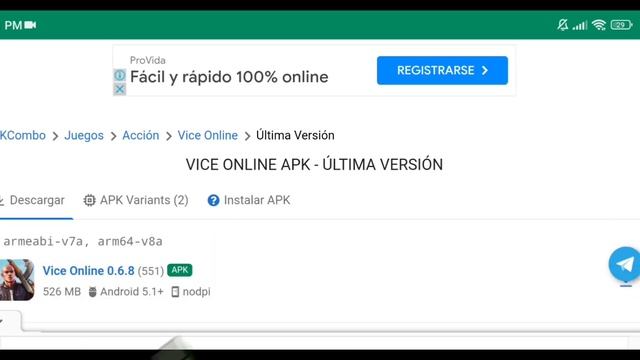The width and height of the screenshot is (640, 360).
Task: Tap the signal strength icon
Action: 580,26
